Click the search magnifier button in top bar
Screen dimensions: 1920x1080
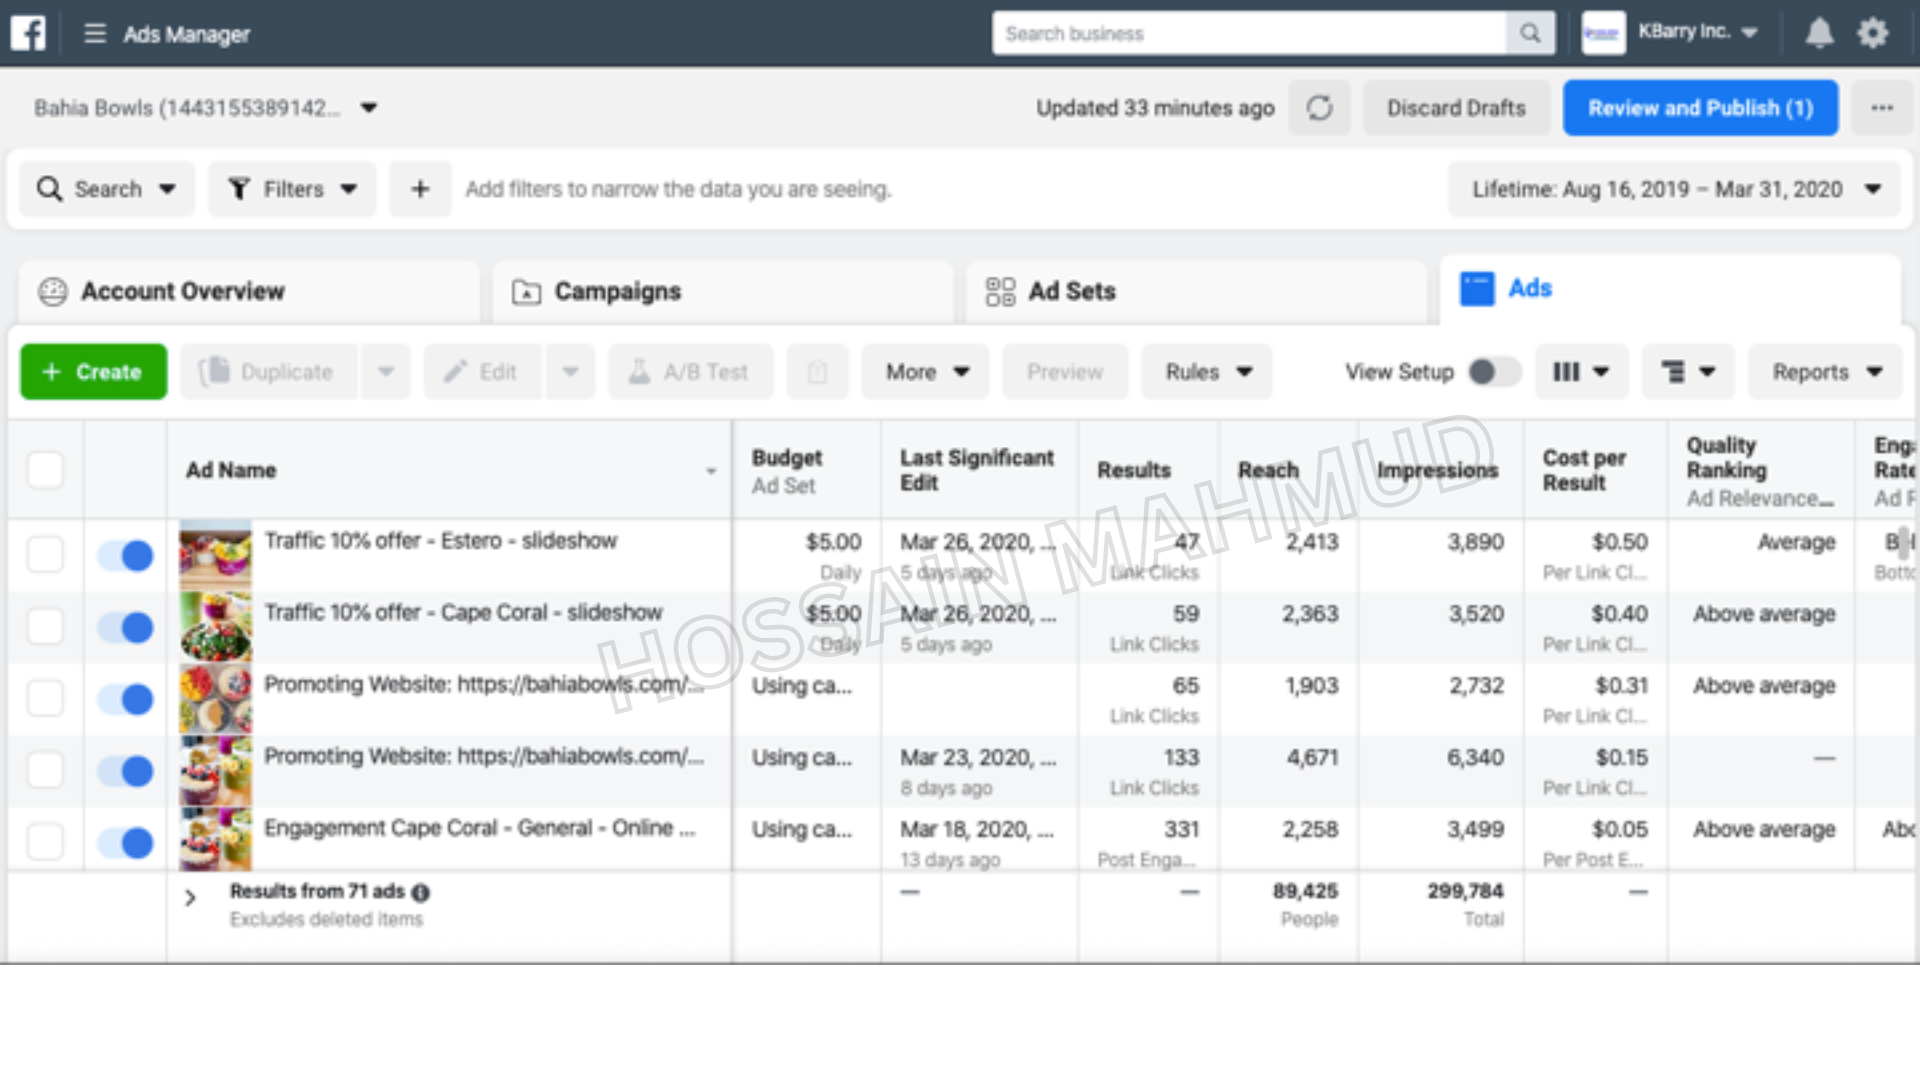[x=1530, y=33]
